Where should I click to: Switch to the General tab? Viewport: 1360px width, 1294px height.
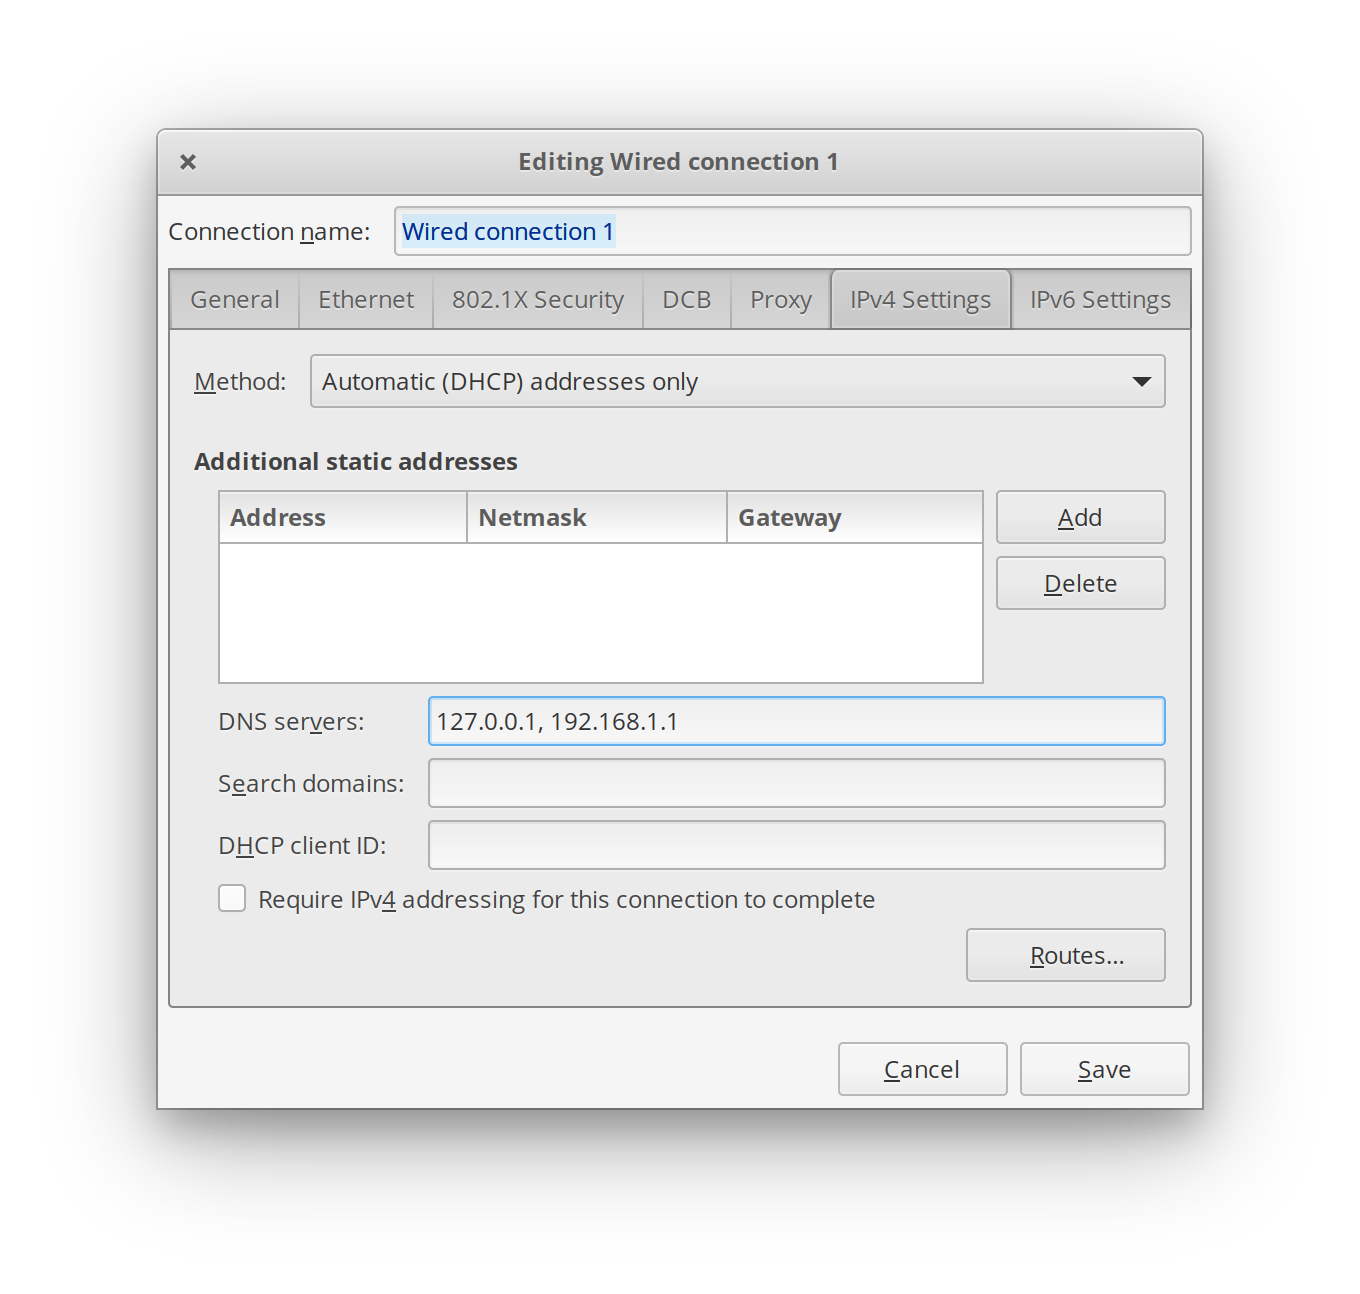(x=234, y=298)
